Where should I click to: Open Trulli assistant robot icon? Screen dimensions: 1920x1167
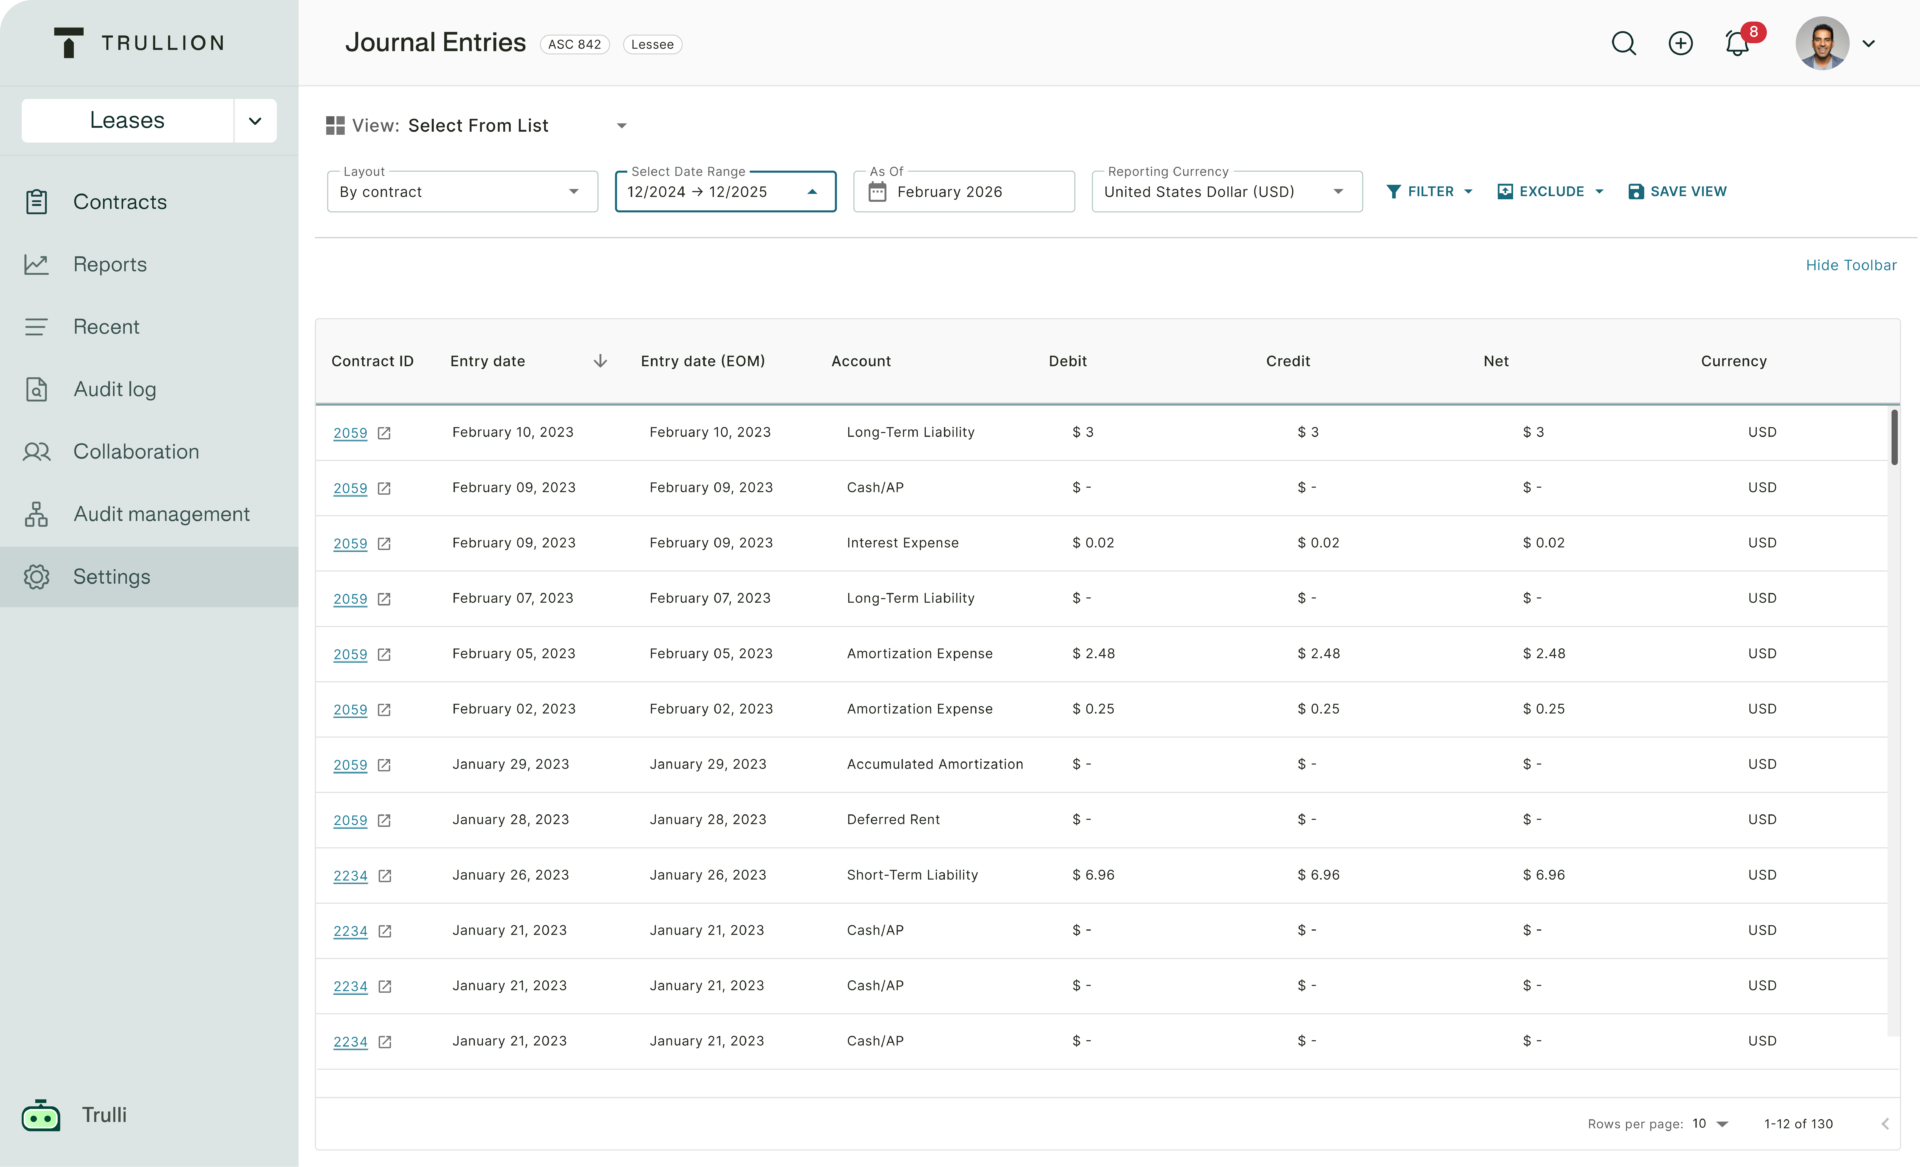tap(41, 1116)
